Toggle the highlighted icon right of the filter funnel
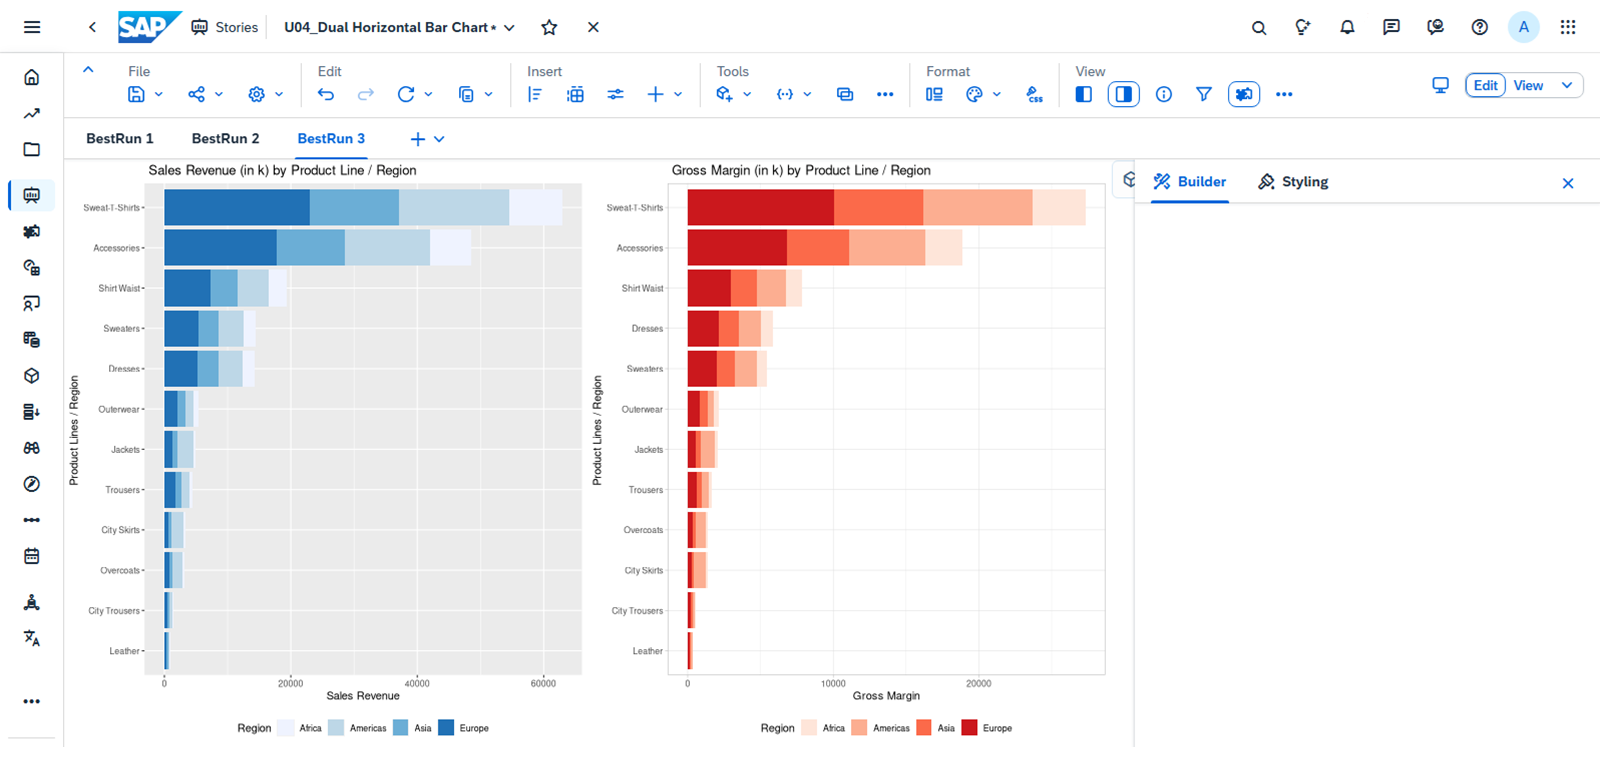The width and height of the screenshot is (1600, 757). 1244,94
